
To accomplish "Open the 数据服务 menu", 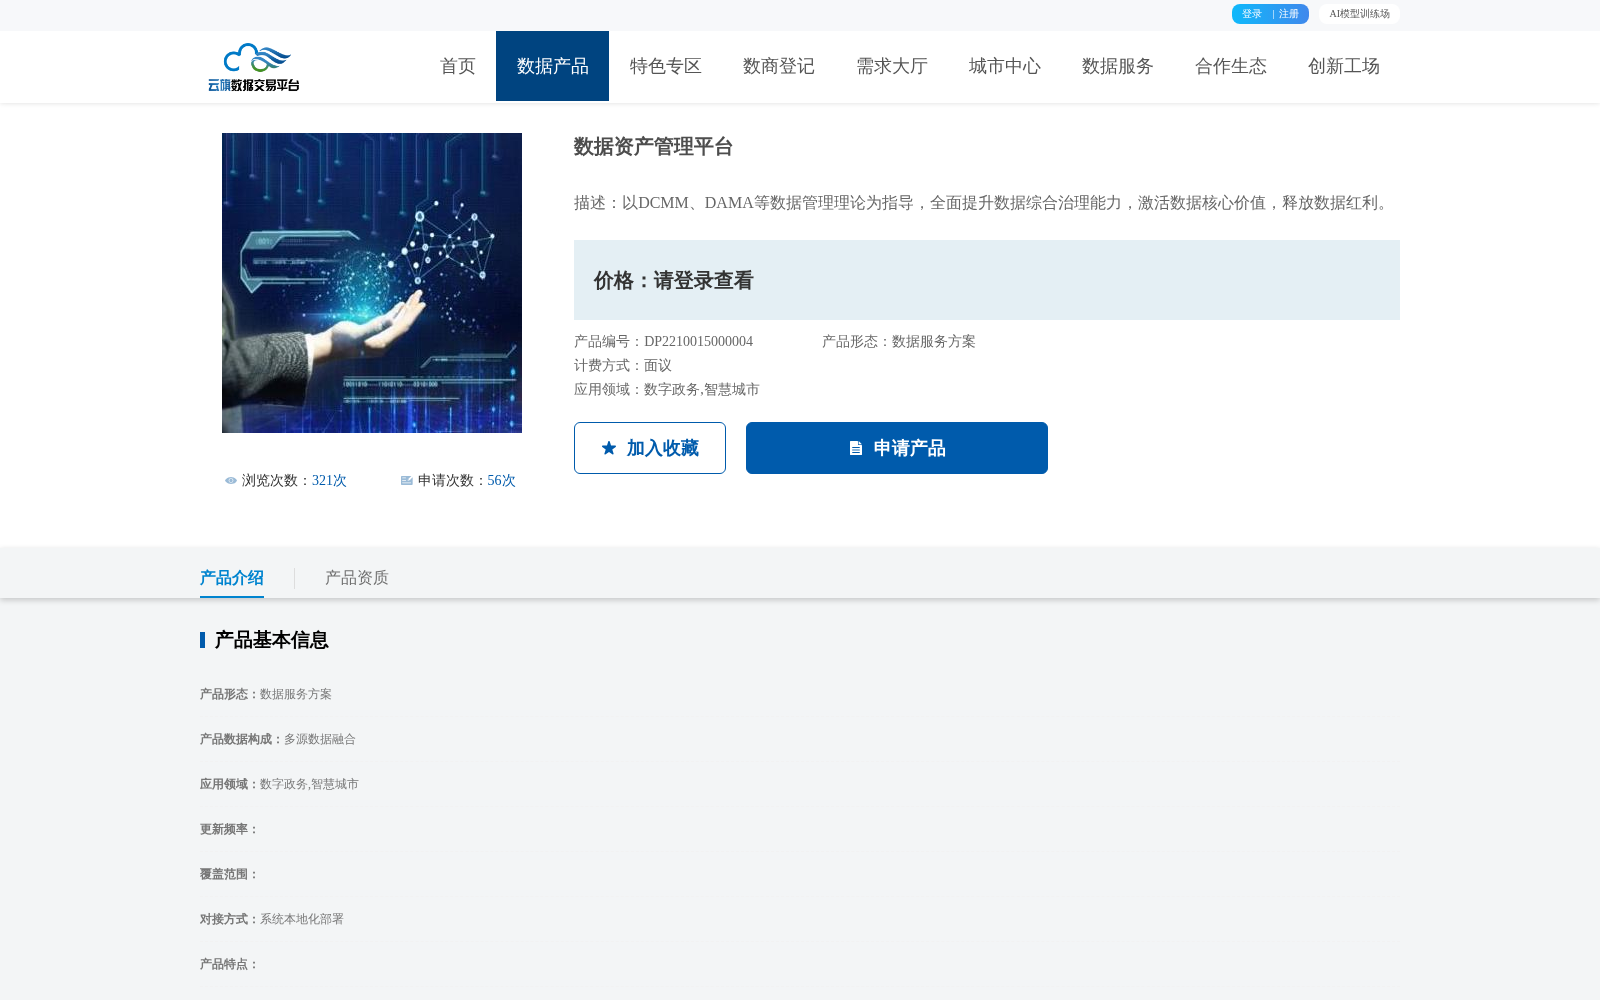I will [1117, 66].
